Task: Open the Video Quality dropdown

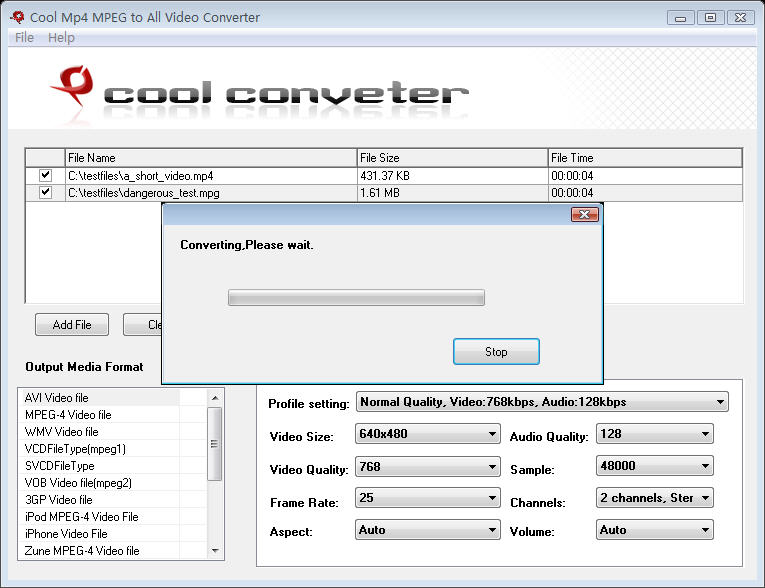Action: pos(427,467)
